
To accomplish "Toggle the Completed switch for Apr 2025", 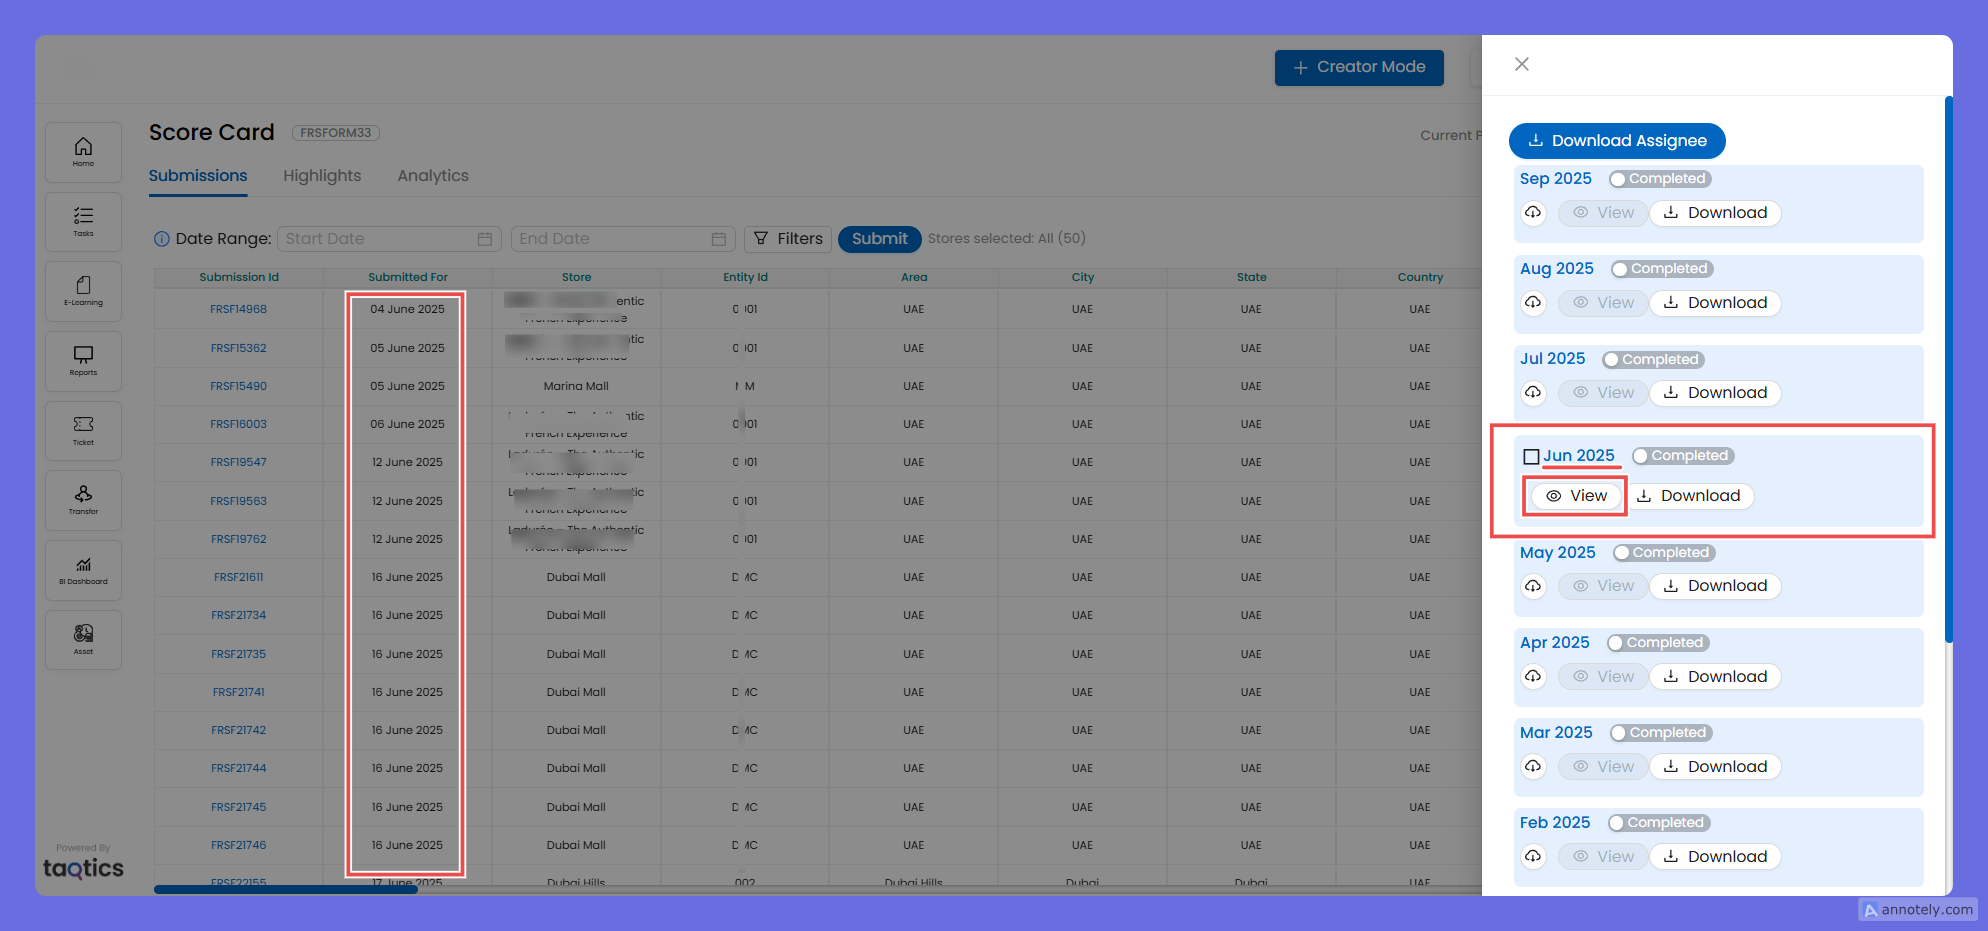I will pyautogui.click(x=1658, y=643).
